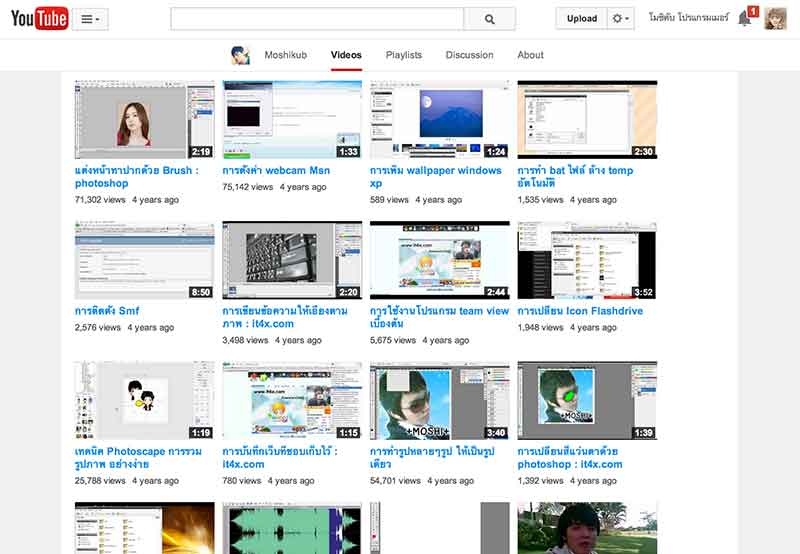Open the Brush photoshop video thumbnail
This screenshot has height=554, width=800.
(144, 120)
